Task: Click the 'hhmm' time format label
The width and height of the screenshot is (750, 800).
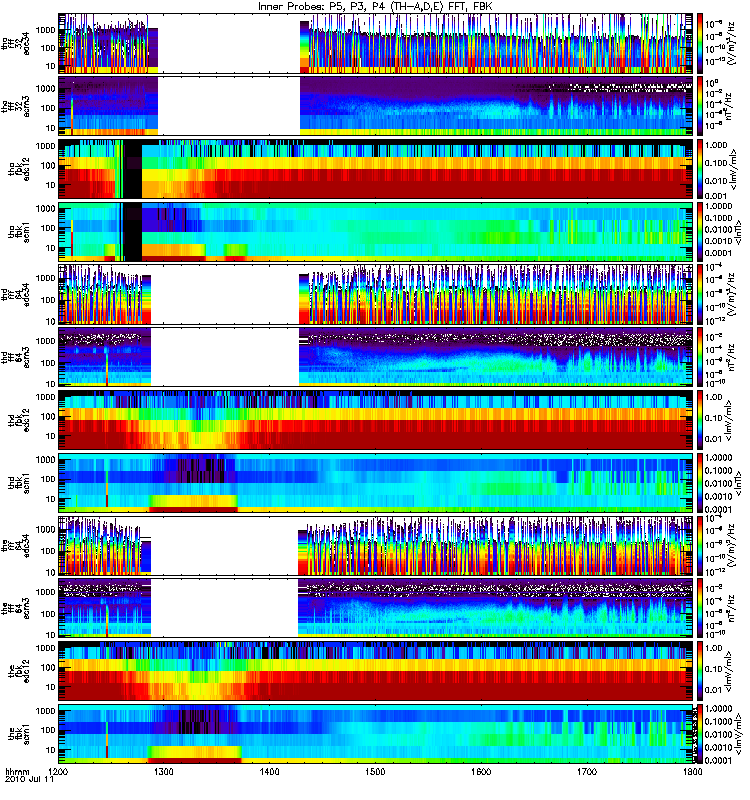Action: pos(17,771)
